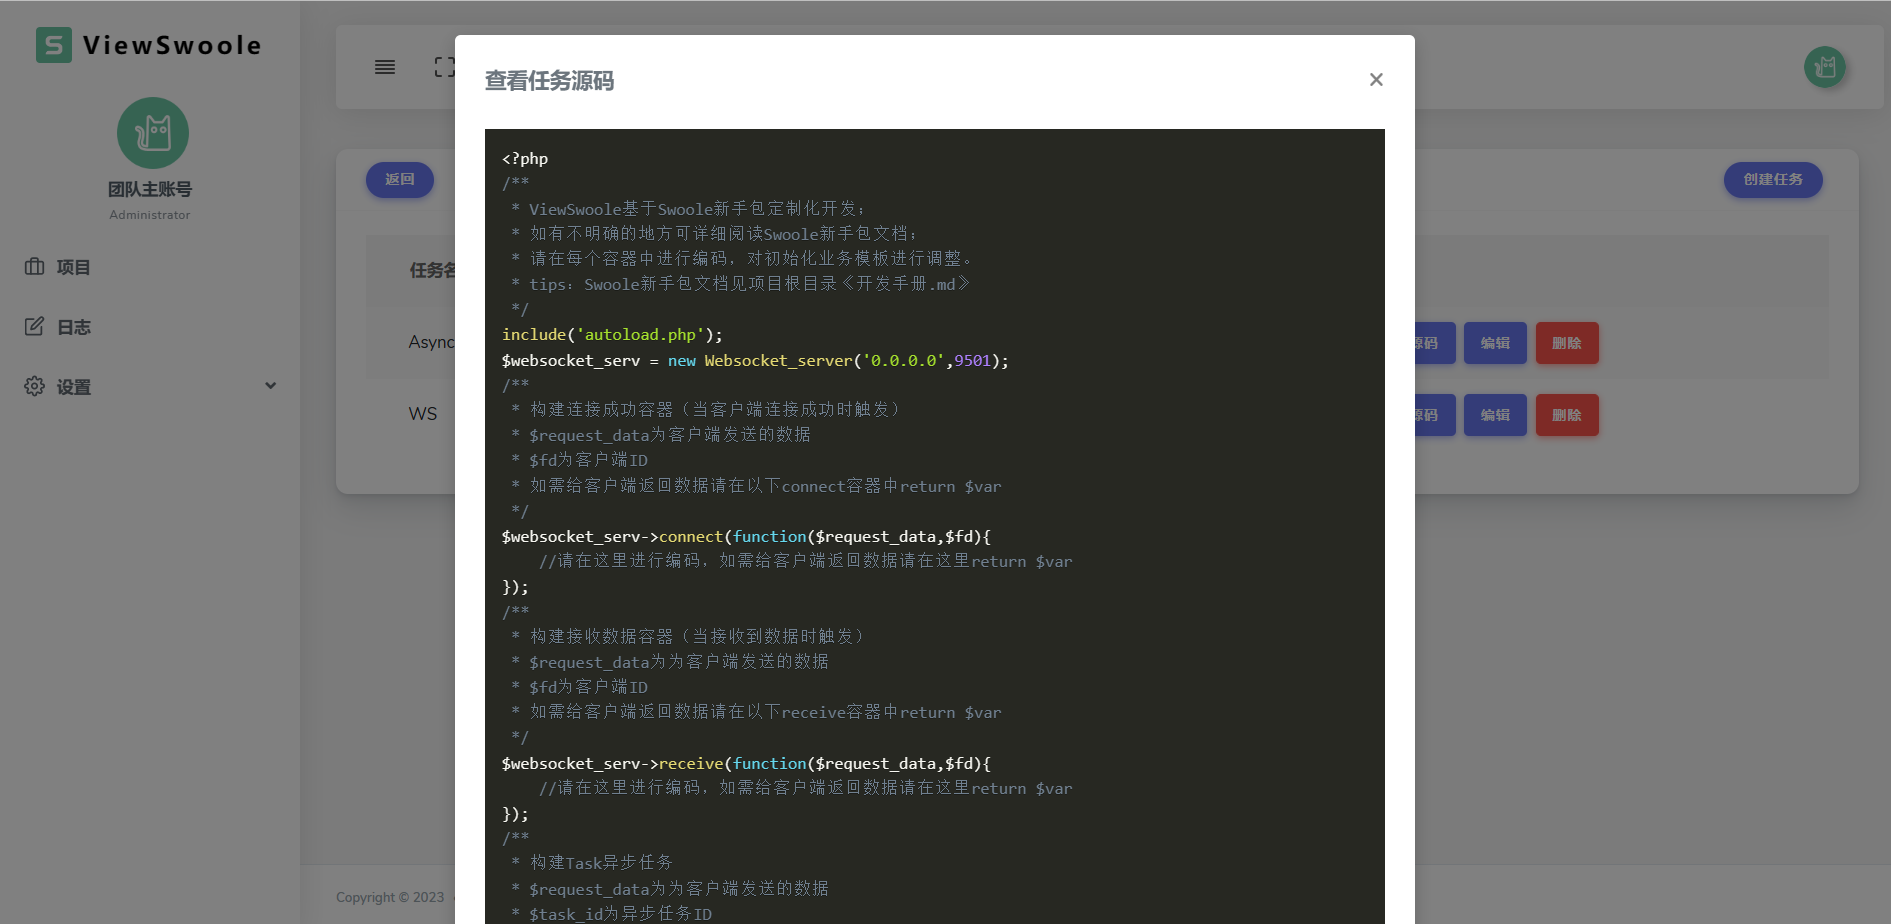Click 编辑 button in the Async row
This screenshot has height=924, width=1891.
pos(1495,343)
